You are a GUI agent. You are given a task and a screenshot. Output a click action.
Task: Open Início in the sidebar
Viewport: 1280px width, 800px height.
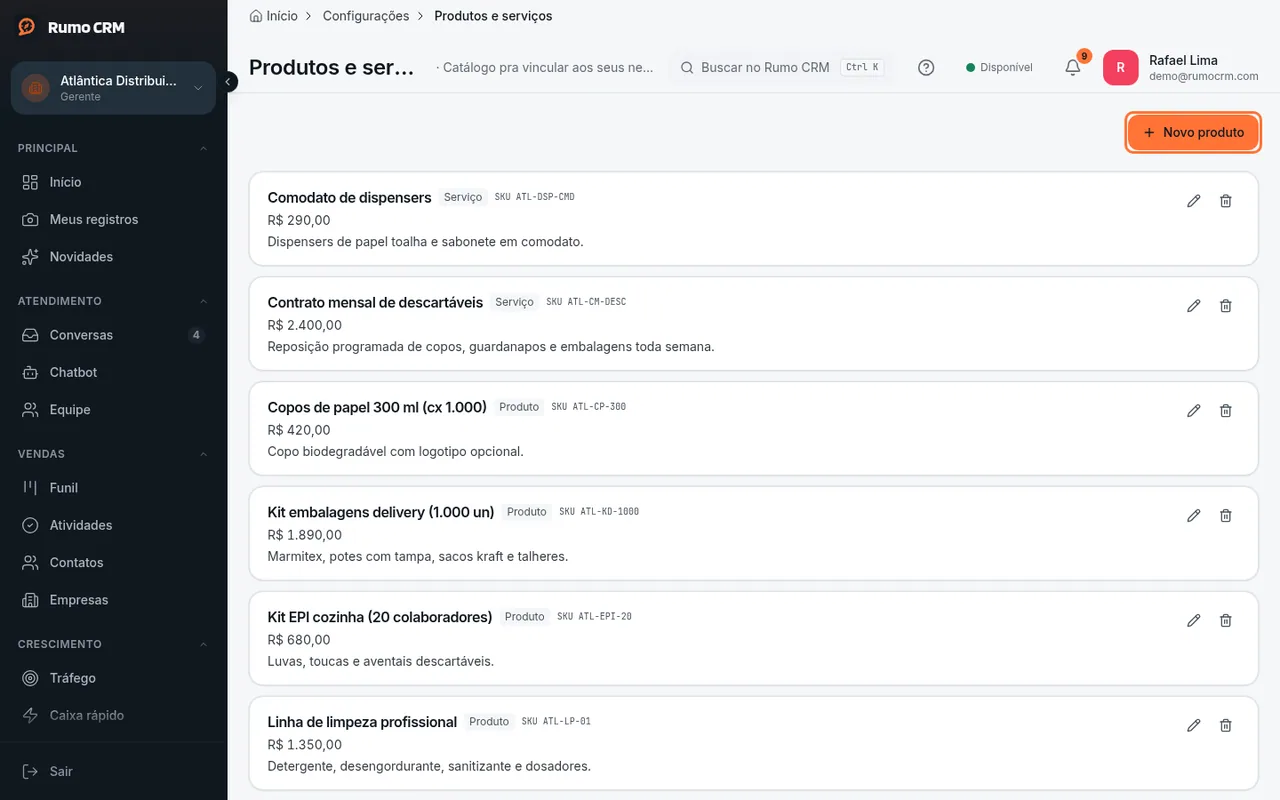(x=113, y=182)
